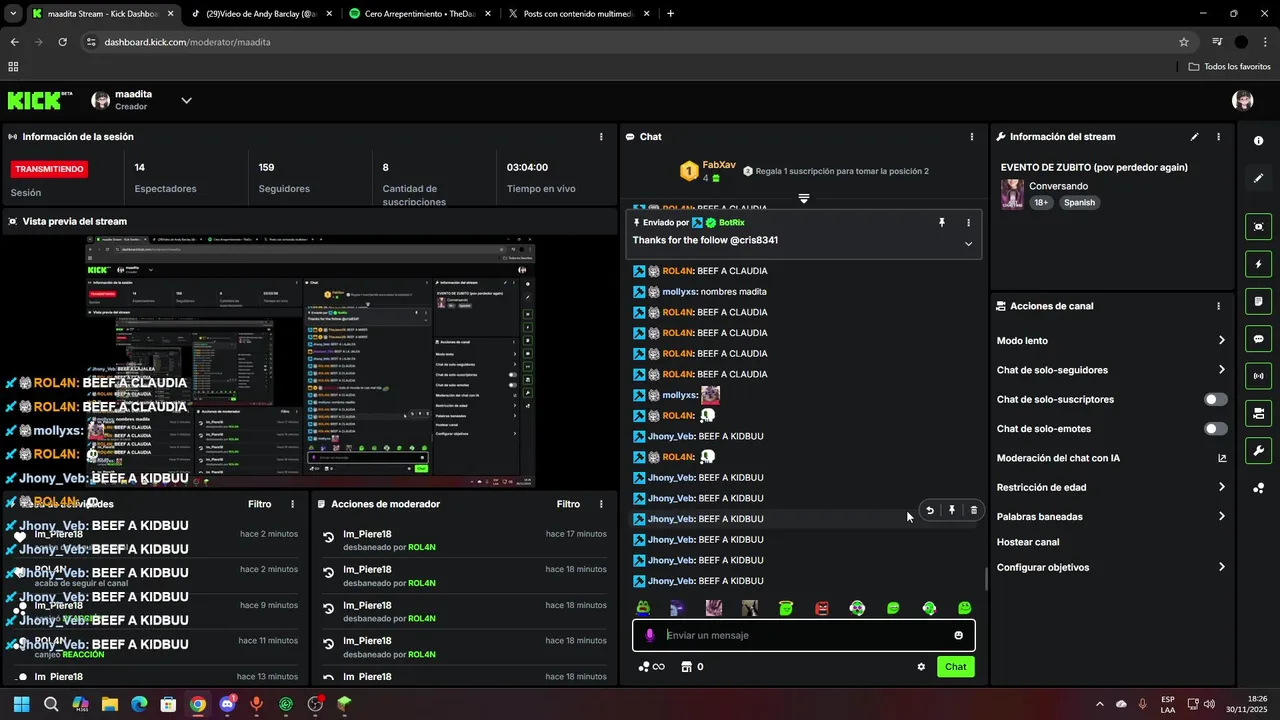1280x720 pixels.
Task: Open chat settings gear icon
Action: point(921,667)
